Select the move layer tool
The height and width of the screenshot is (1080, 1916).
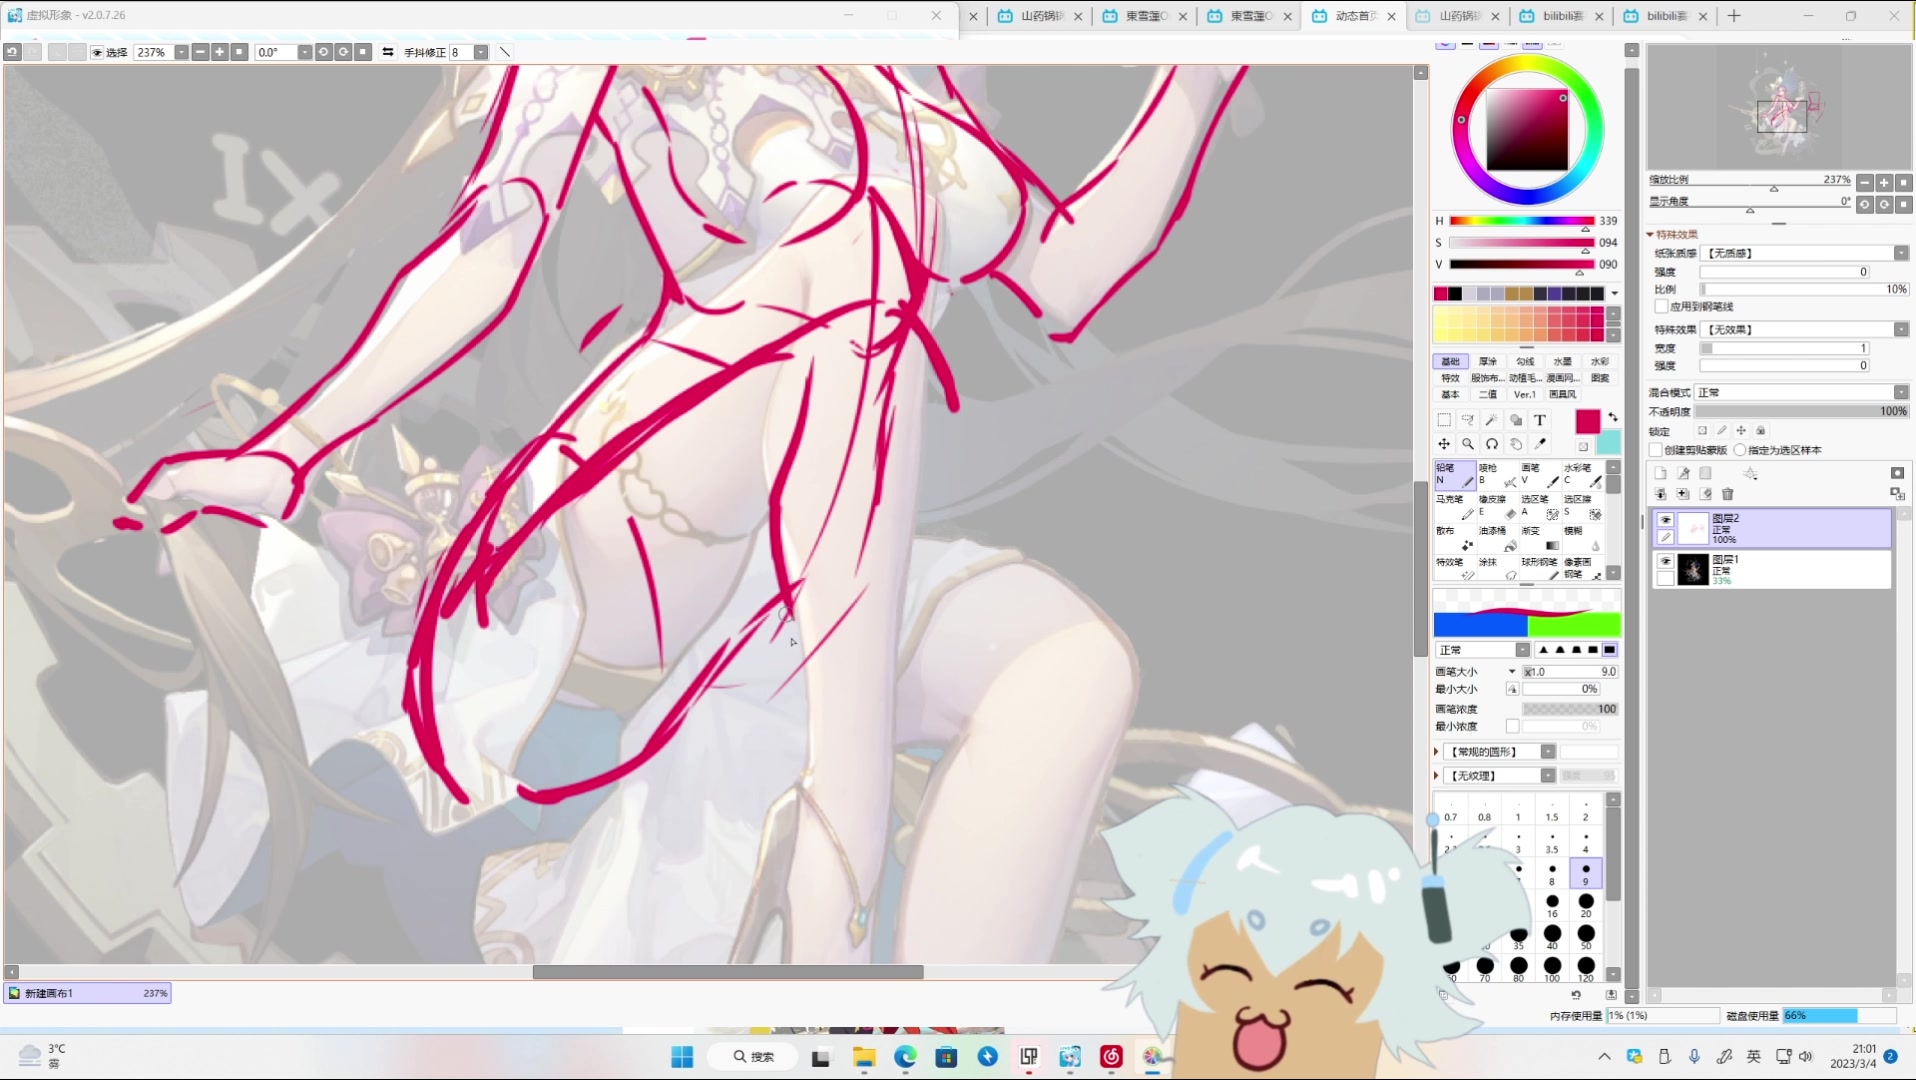click(x=1444, y=444)
